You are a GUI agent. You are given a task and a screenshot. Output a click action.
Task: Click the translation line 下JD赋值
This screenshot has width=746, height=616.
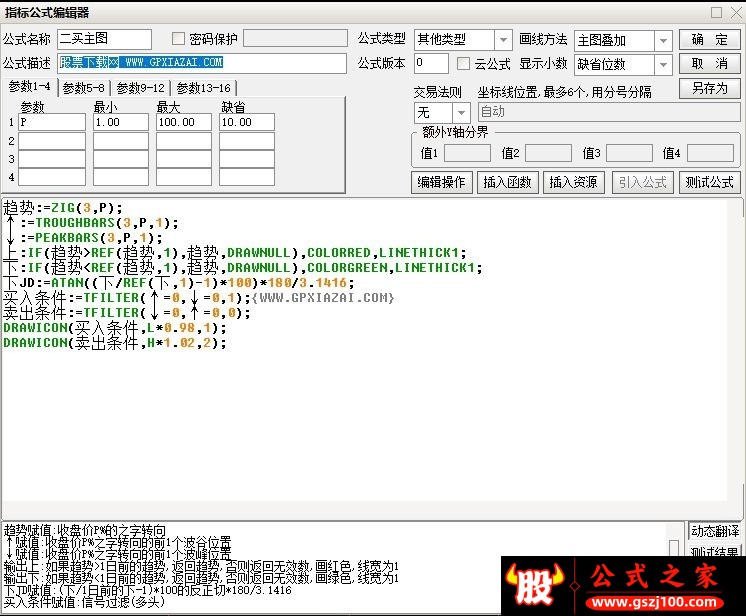coord(147,590)
